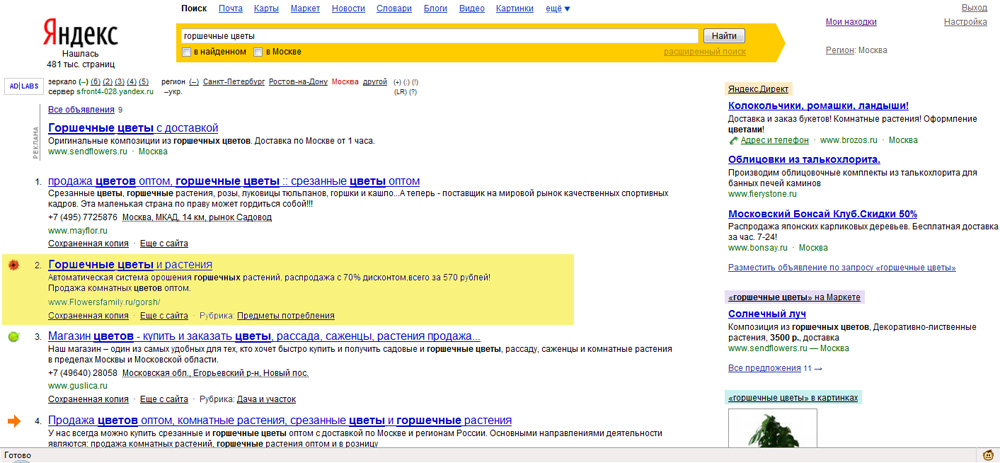Open the Видео tab
1000x463 pixels.
(471, 8)
